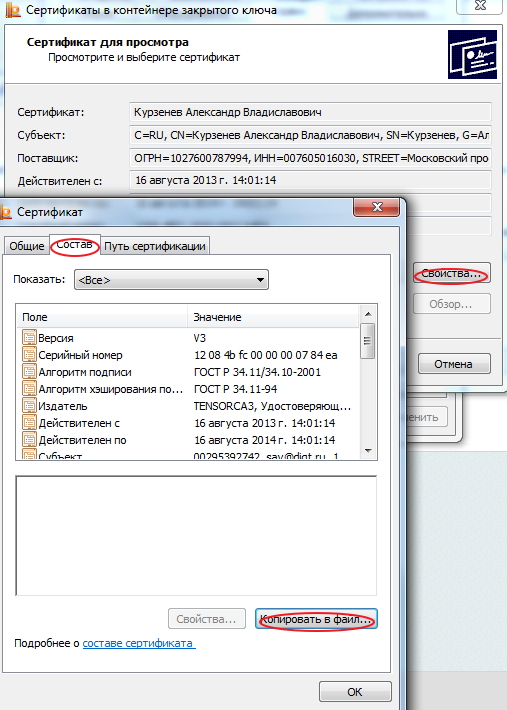Open the Путь сертификации tab

155,246
